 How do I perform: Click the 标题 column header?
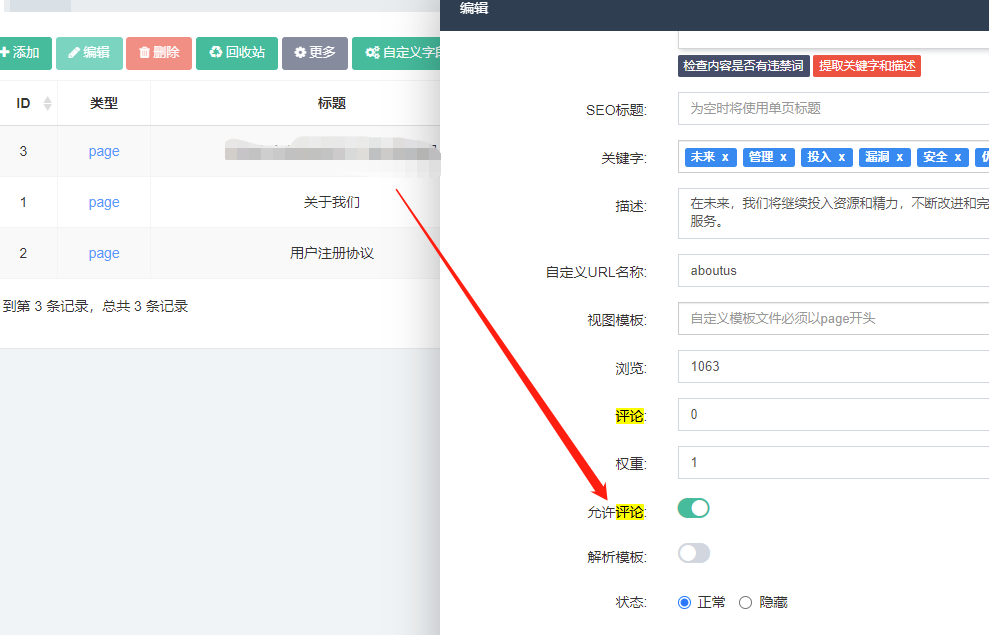click(332, 103)
